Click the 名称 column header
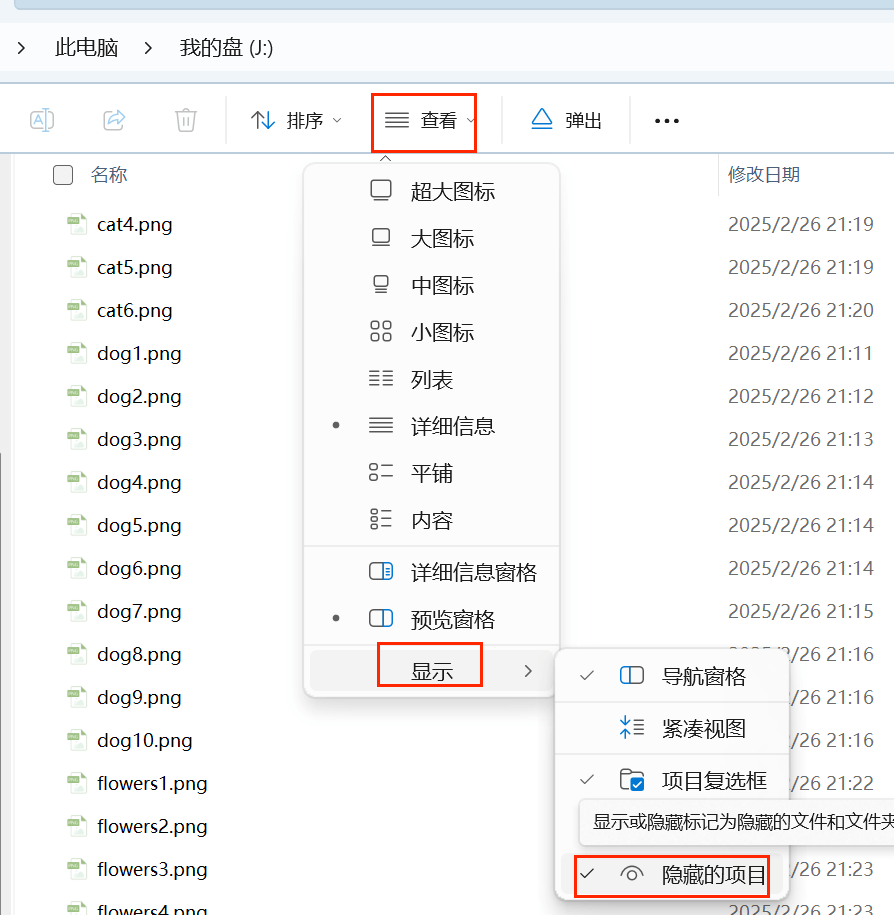 pos(109,174)
